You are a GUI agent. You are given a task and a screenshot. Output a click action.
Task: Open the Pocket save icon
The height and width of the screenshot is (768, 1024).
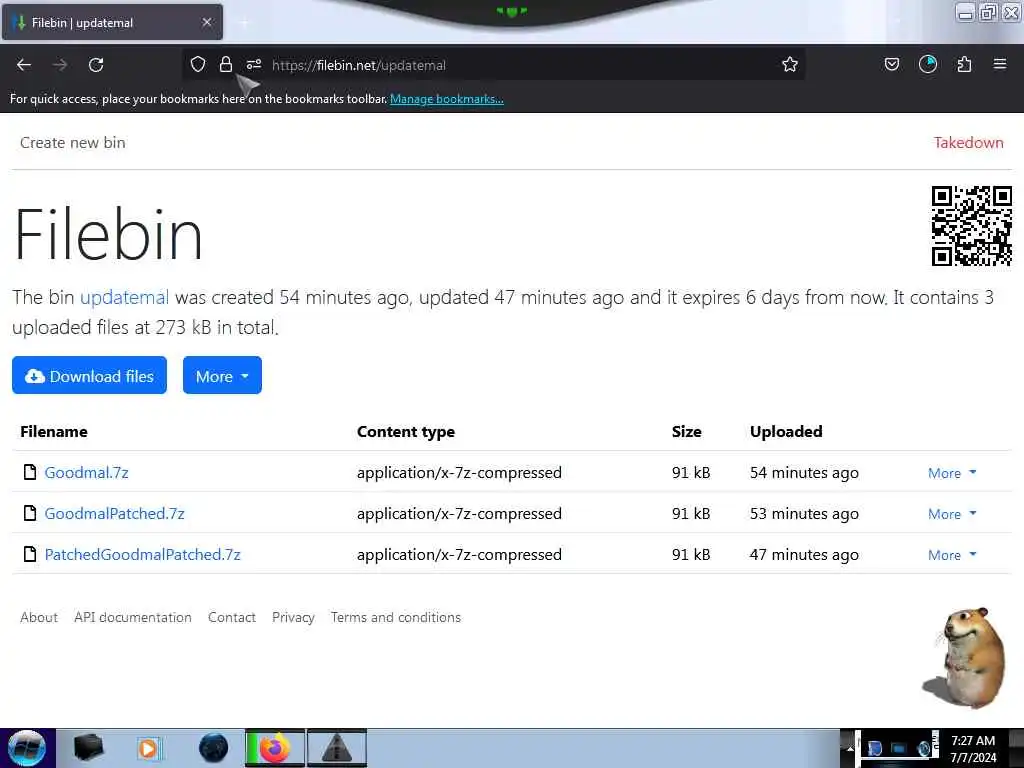point(891,64)
